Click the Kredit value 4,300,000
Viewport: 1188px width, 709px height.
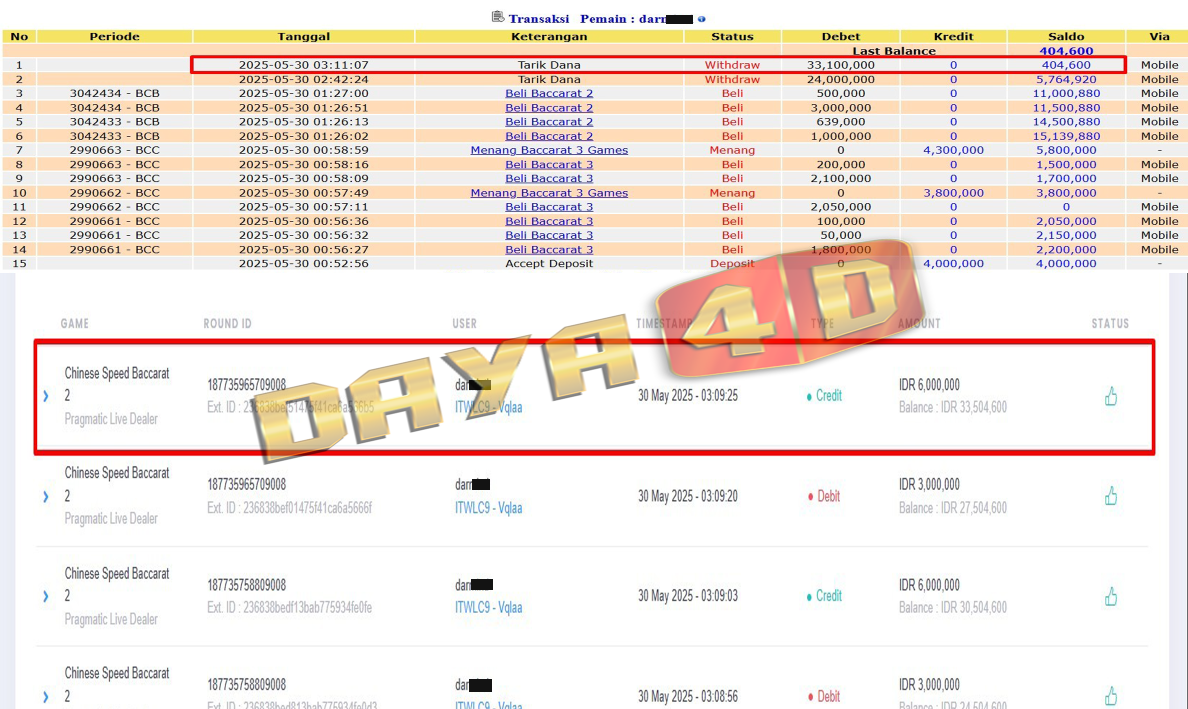[x=954, y=150]
